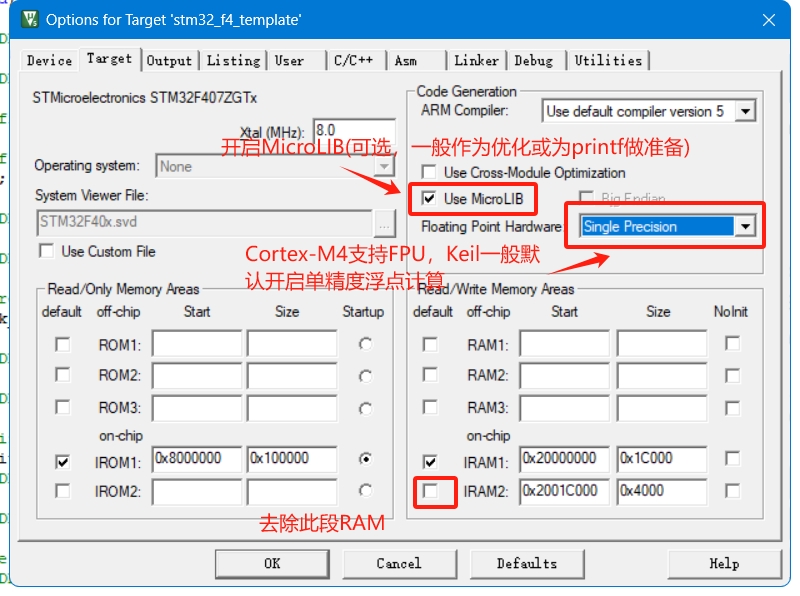The width and height of the screenshot is (800, 596).
Task: Uncheck the IROM1 default checkbox
Action: click(63, 462)
